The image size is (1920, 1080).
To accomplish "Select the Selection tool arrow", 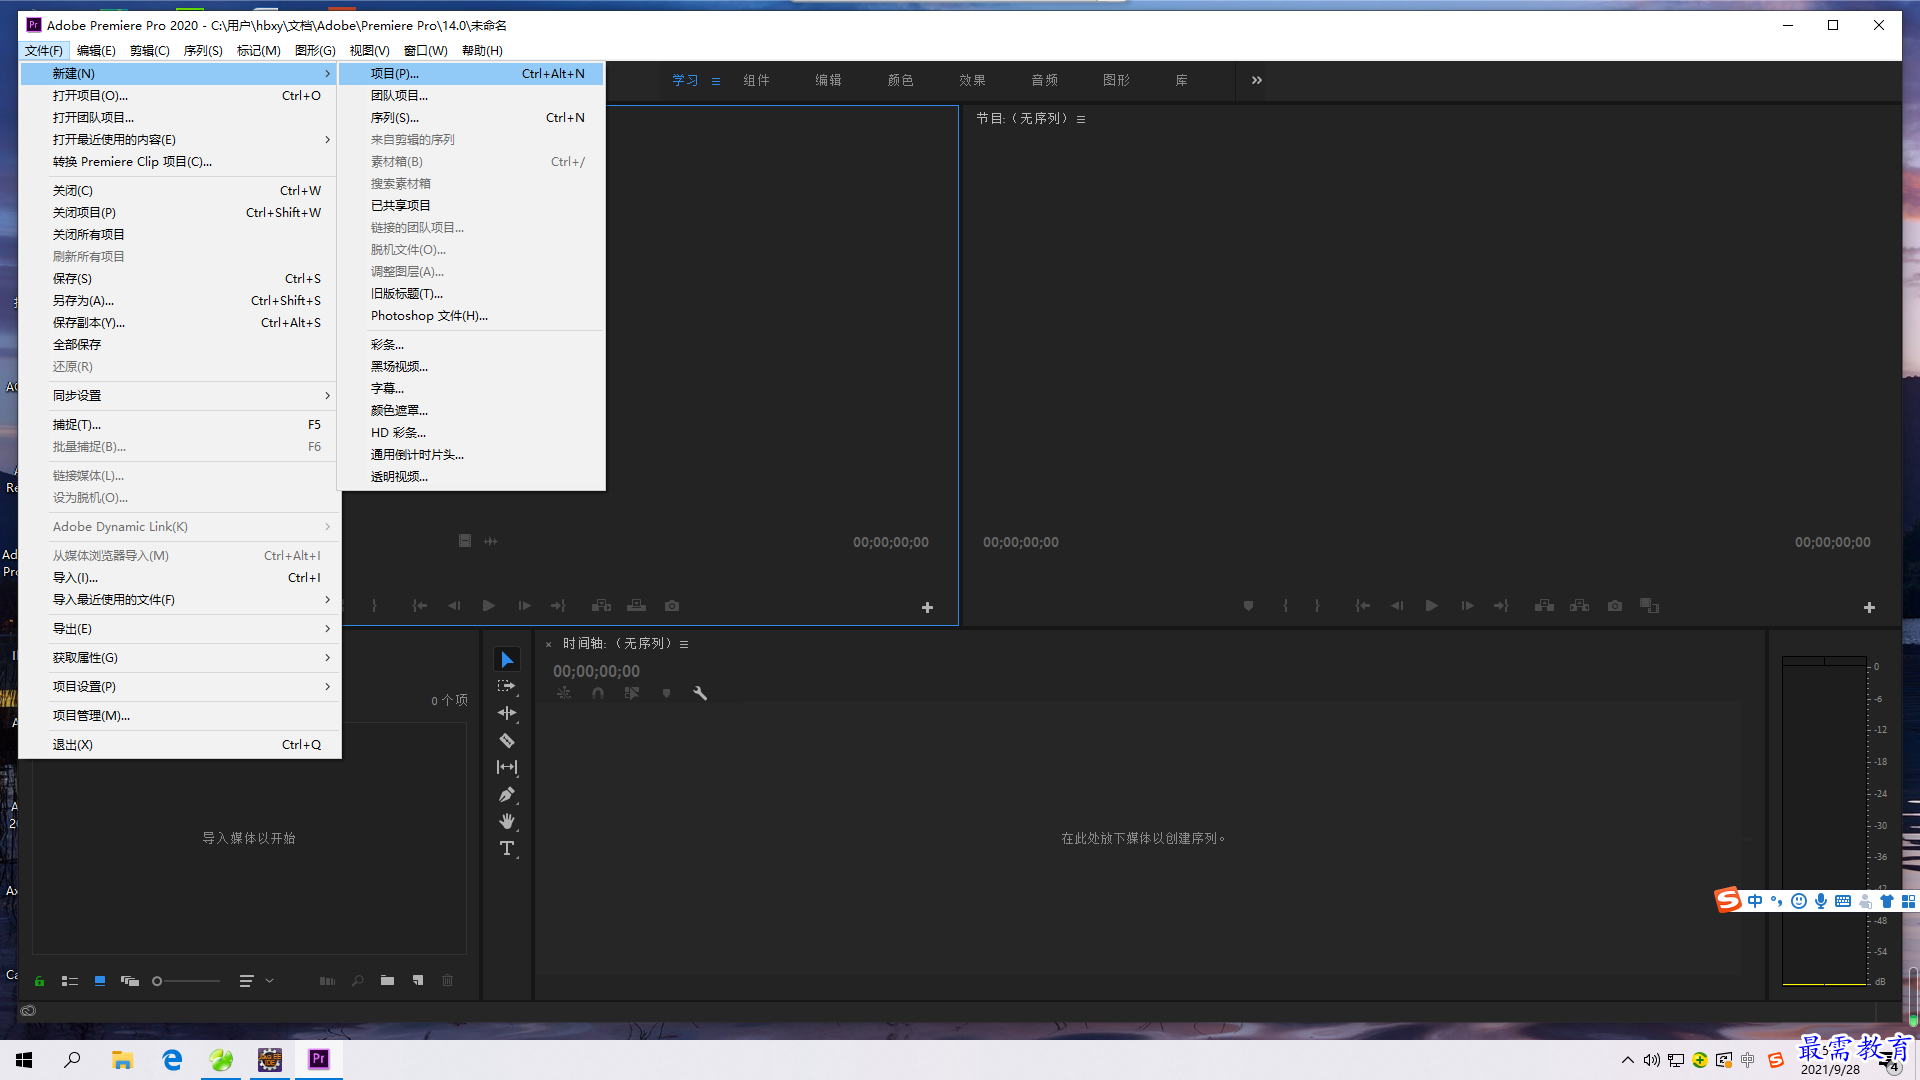I will coord(507,660).
